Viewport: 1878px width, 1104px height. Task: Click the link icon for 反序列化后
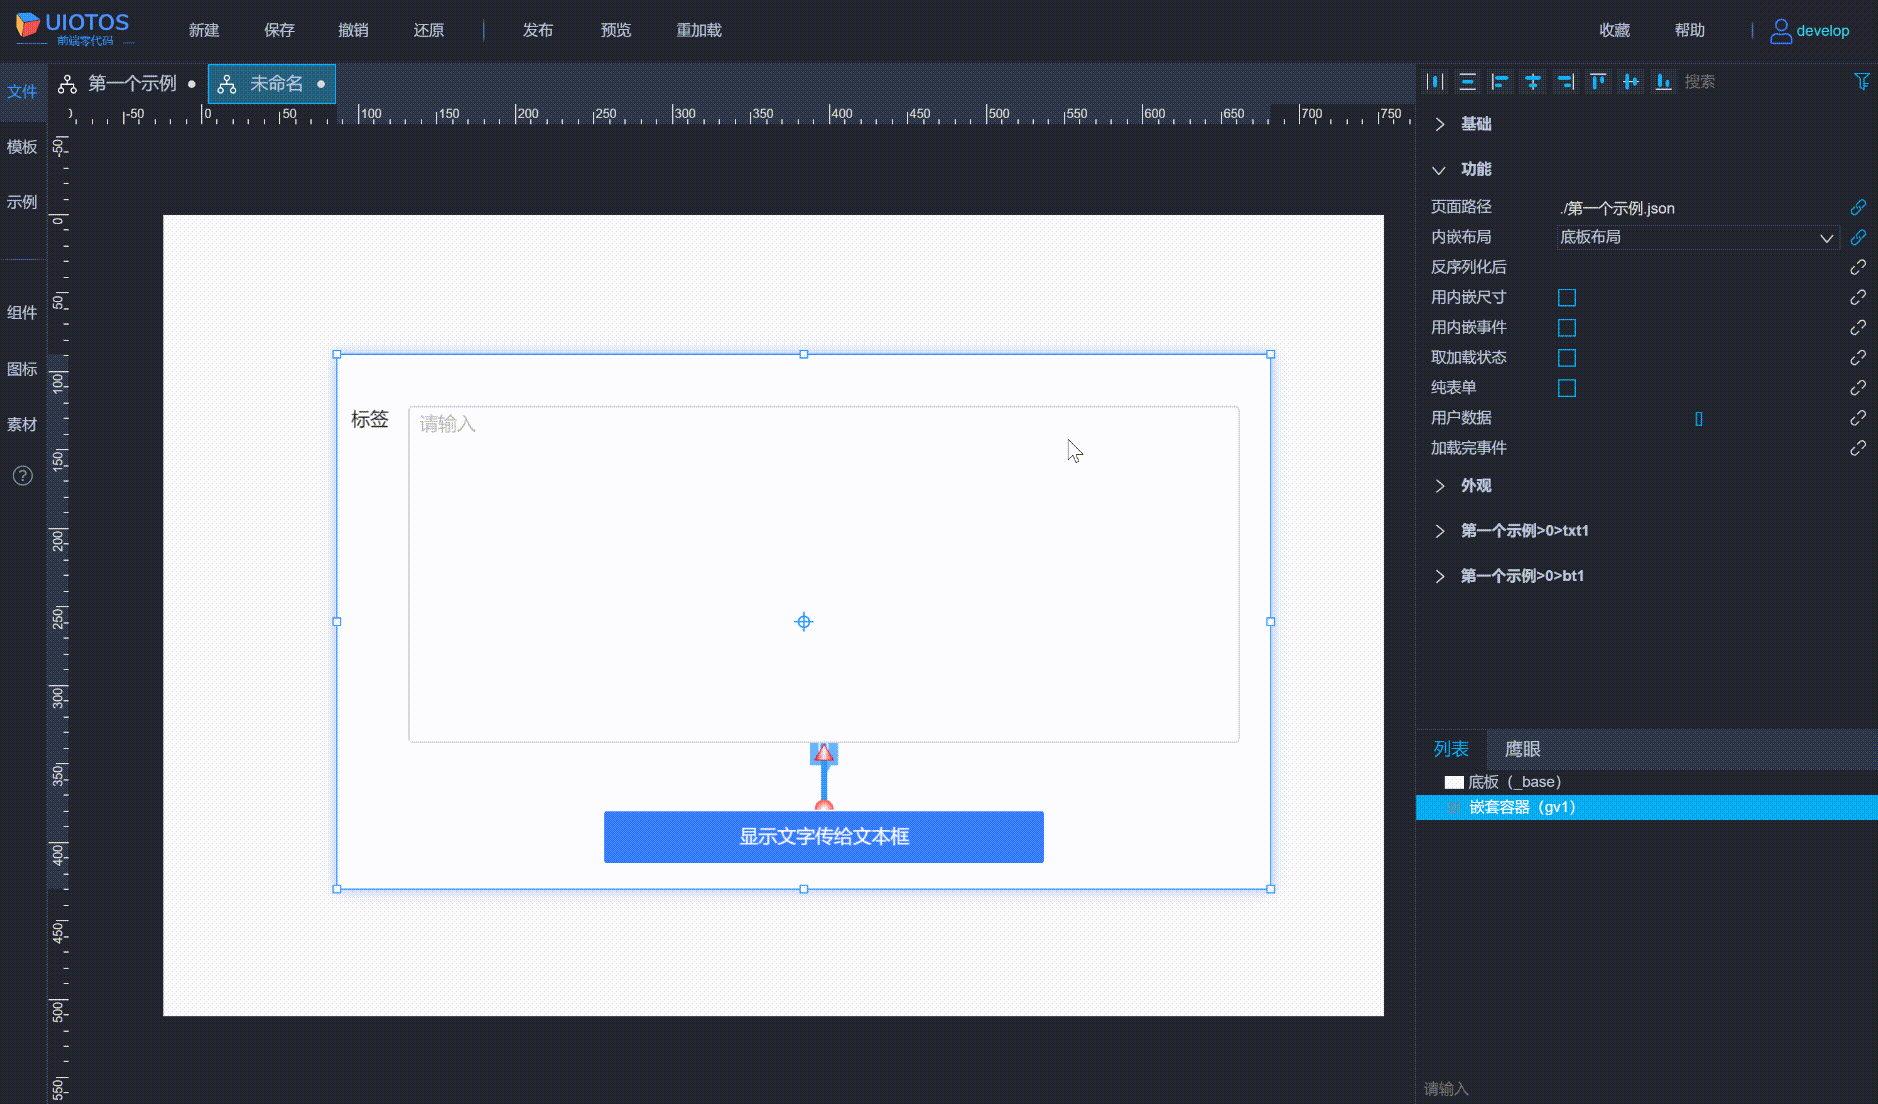1858,267
